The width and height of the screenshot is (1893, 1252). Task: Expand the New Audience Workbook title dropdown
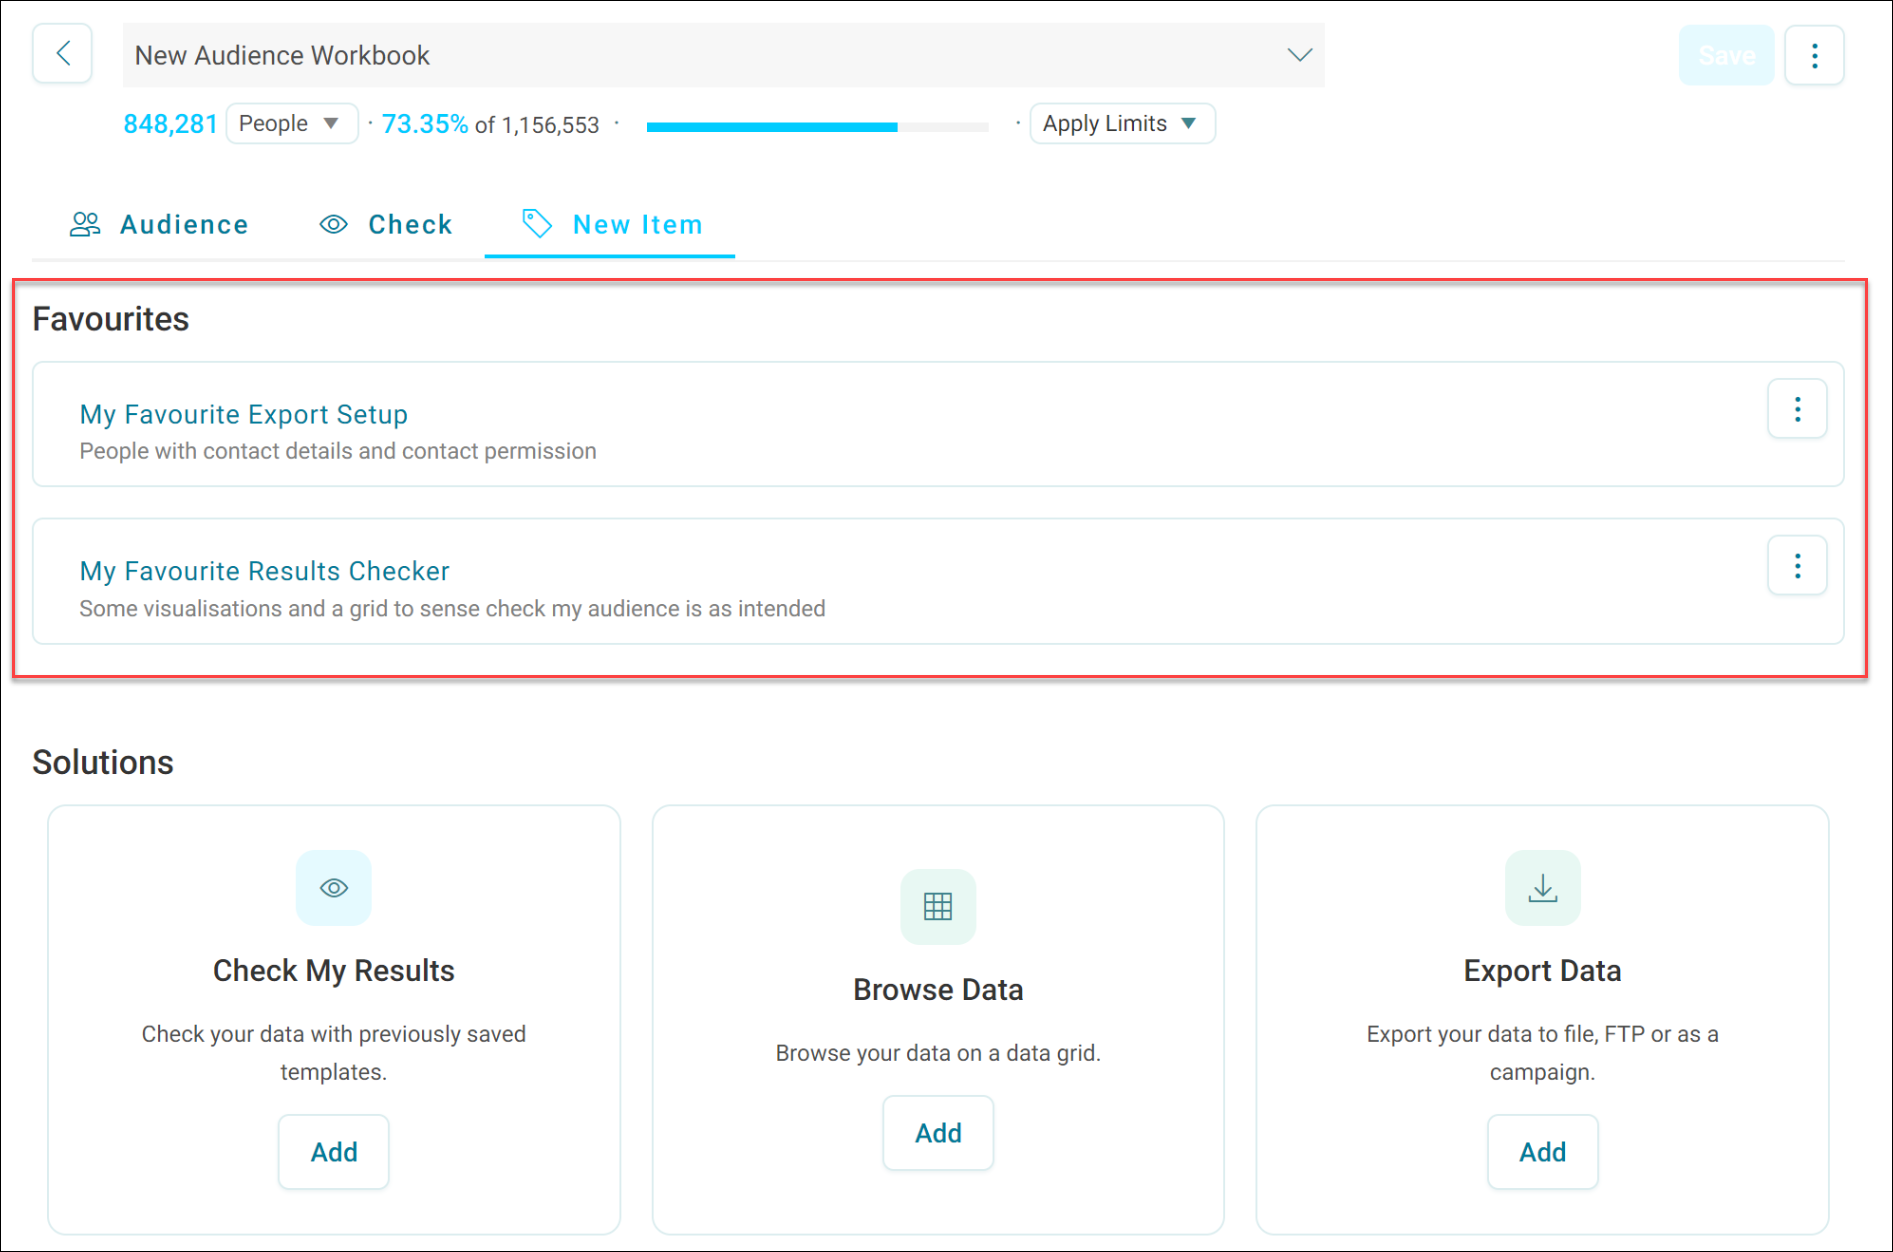click(1299, 55)
